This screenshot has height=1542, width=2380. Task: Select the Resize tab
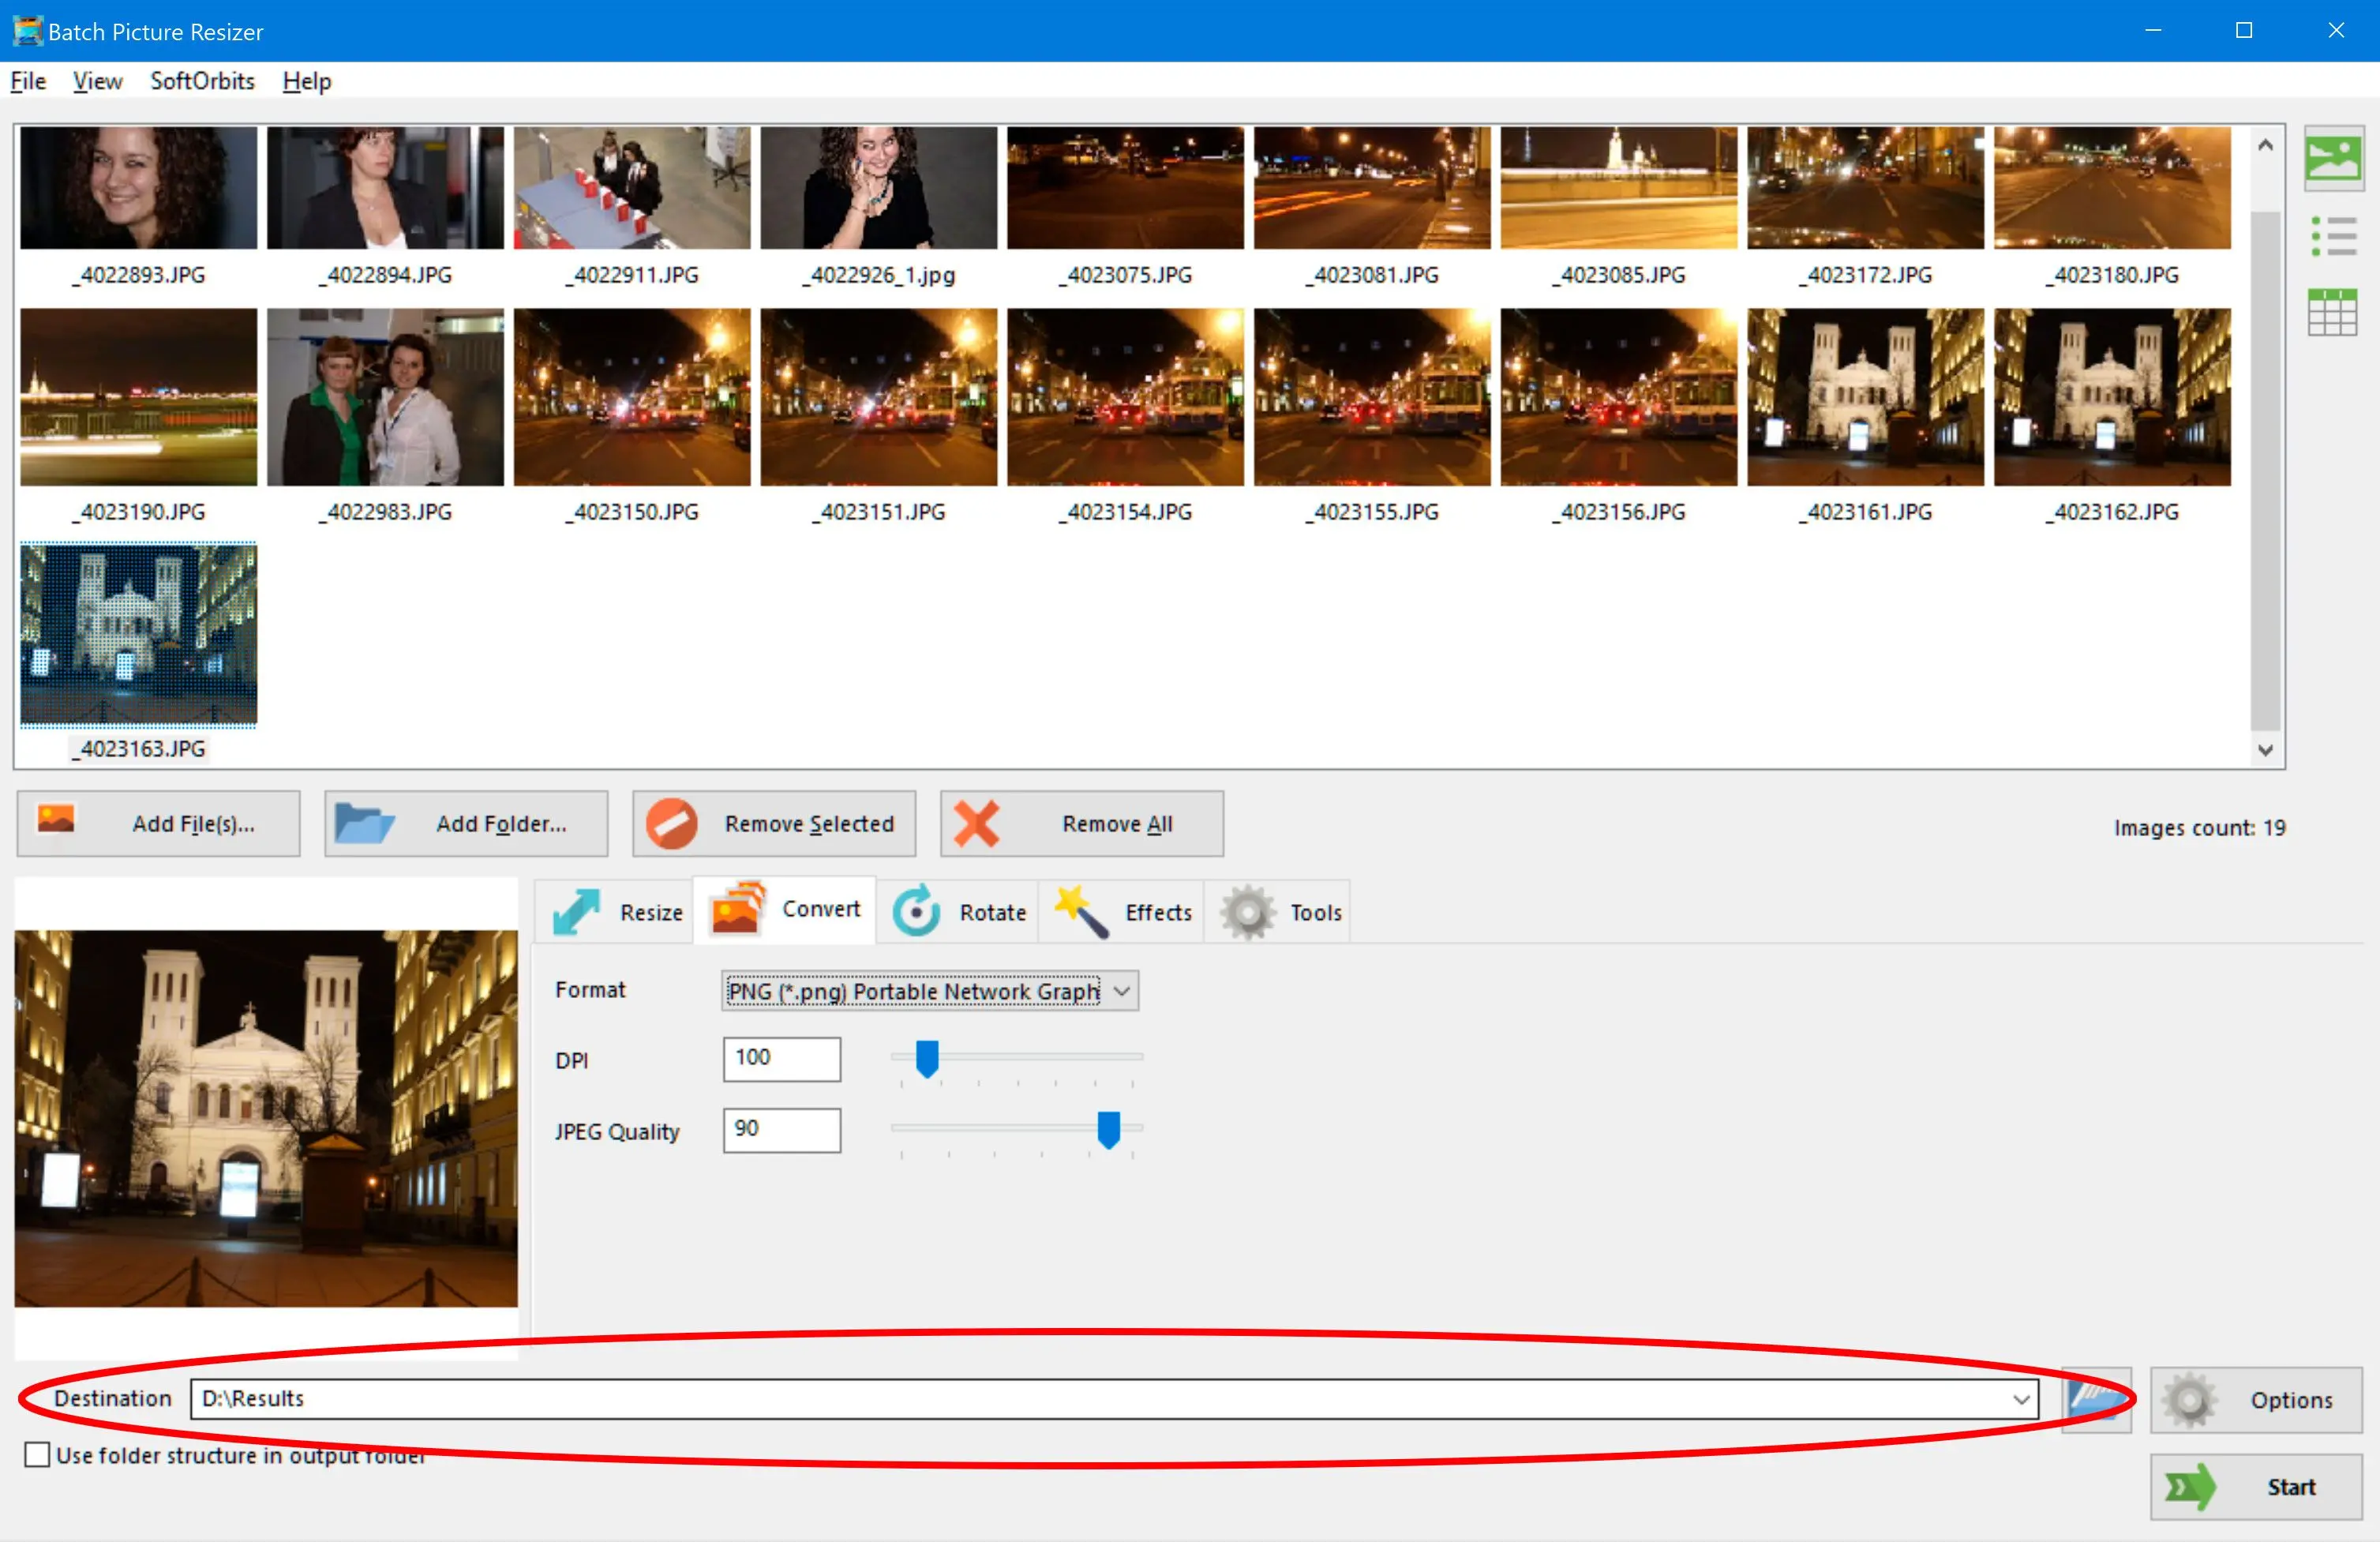(x=620, y=910)
